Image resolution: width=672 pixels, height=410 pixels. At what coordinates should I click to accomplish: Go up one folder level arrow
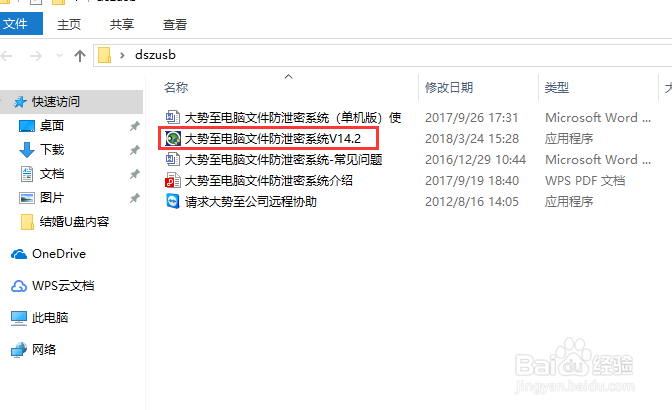(x=80, y=56)
